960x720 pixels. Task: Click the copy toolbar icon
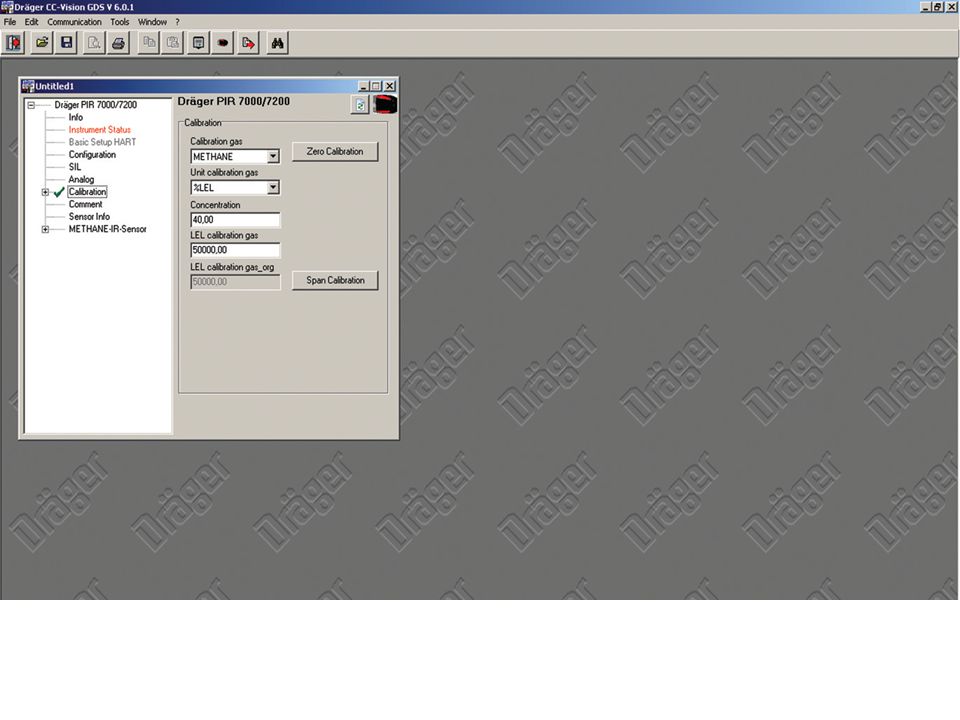click(x=149, y=43)
